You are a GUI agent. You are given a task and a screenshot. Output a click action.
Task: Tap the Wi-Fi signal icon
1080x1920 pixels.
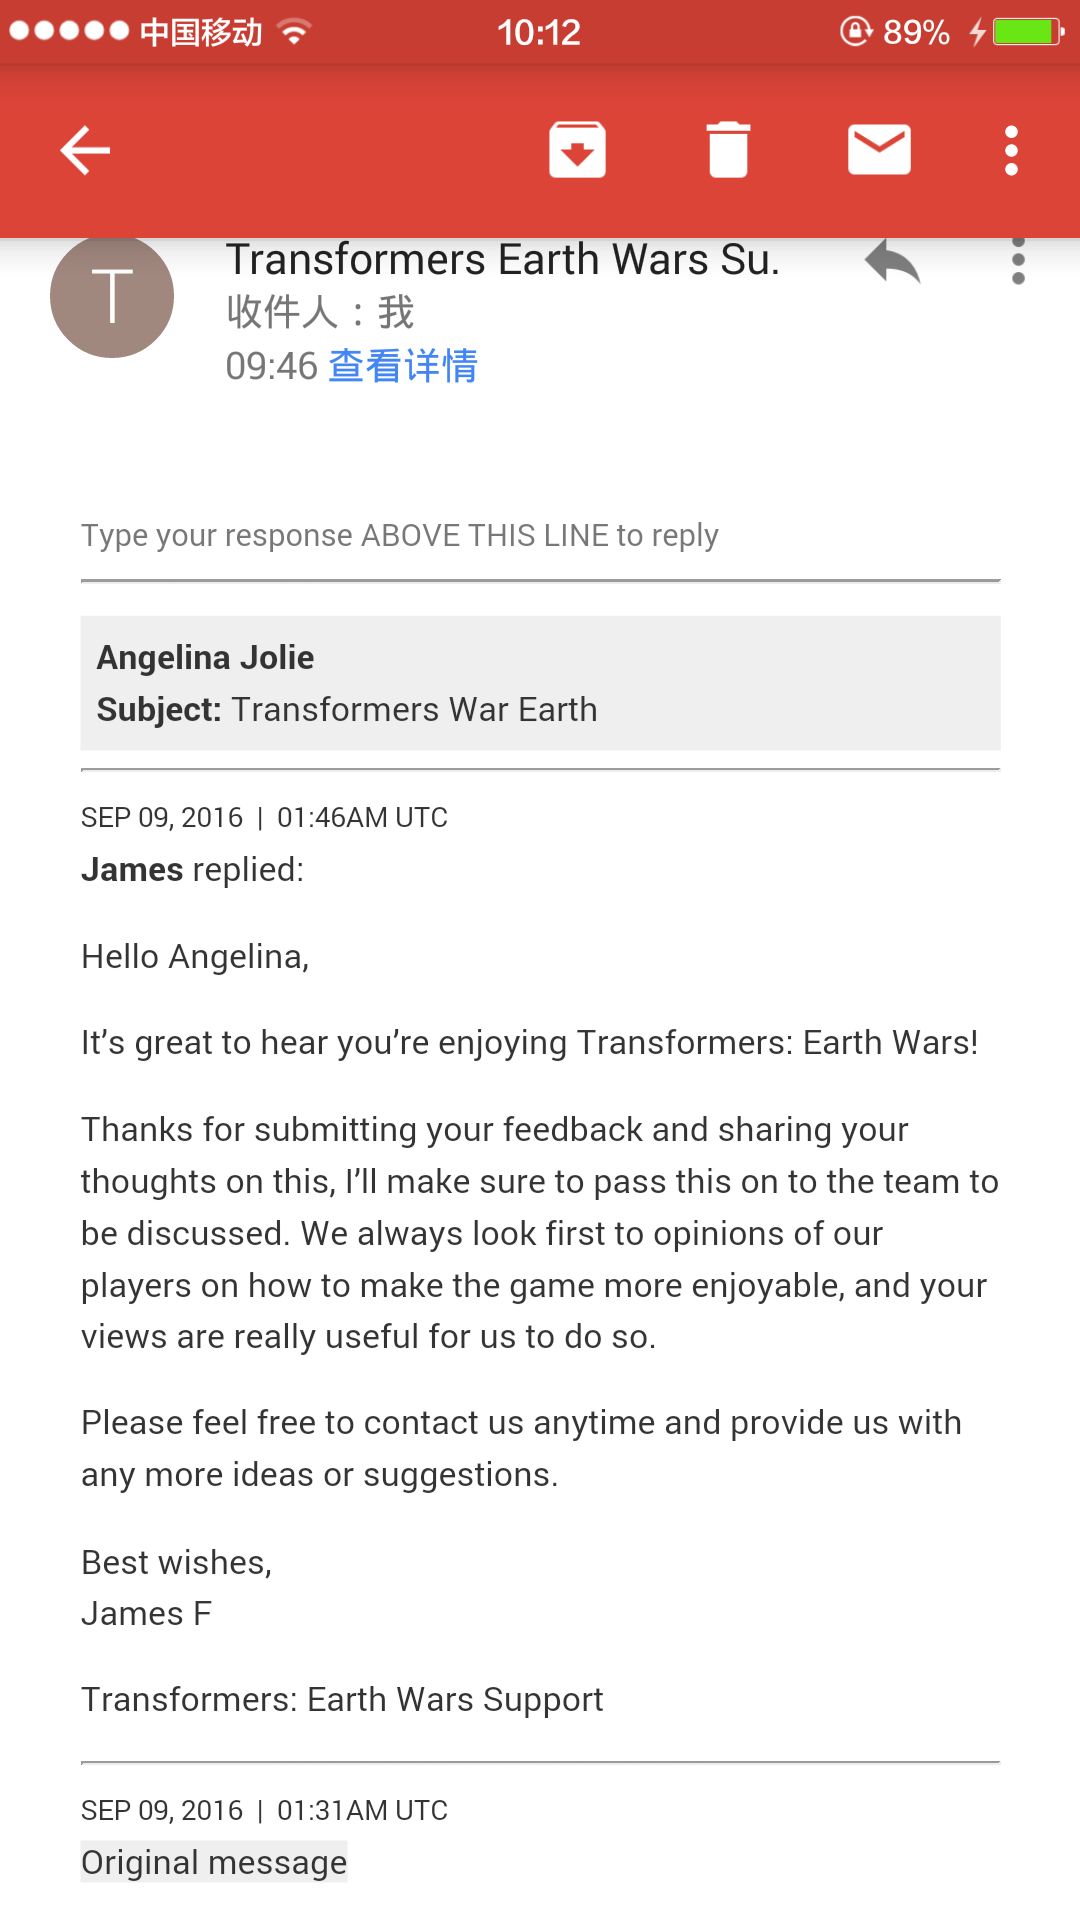coord(294,32)
